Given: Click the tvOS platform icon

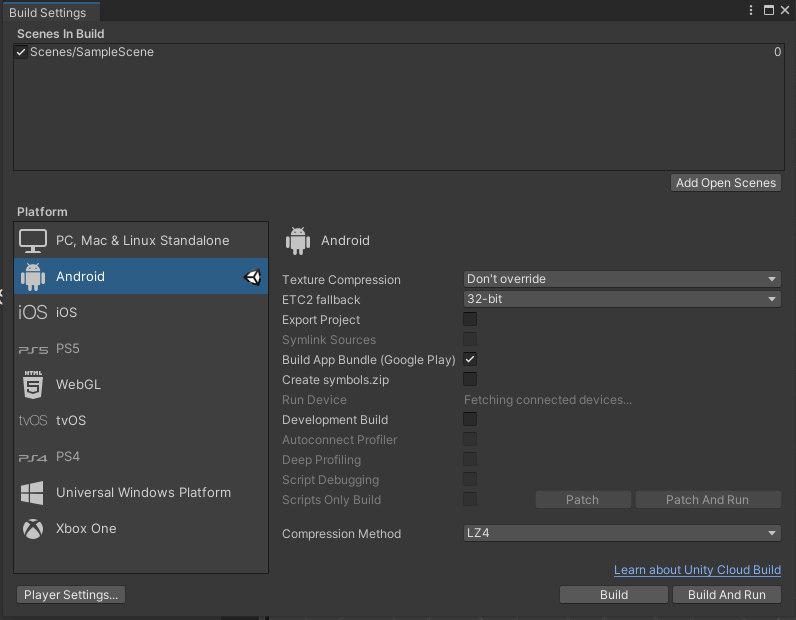Looking at the screenshot, I should (x=33, y=420).
